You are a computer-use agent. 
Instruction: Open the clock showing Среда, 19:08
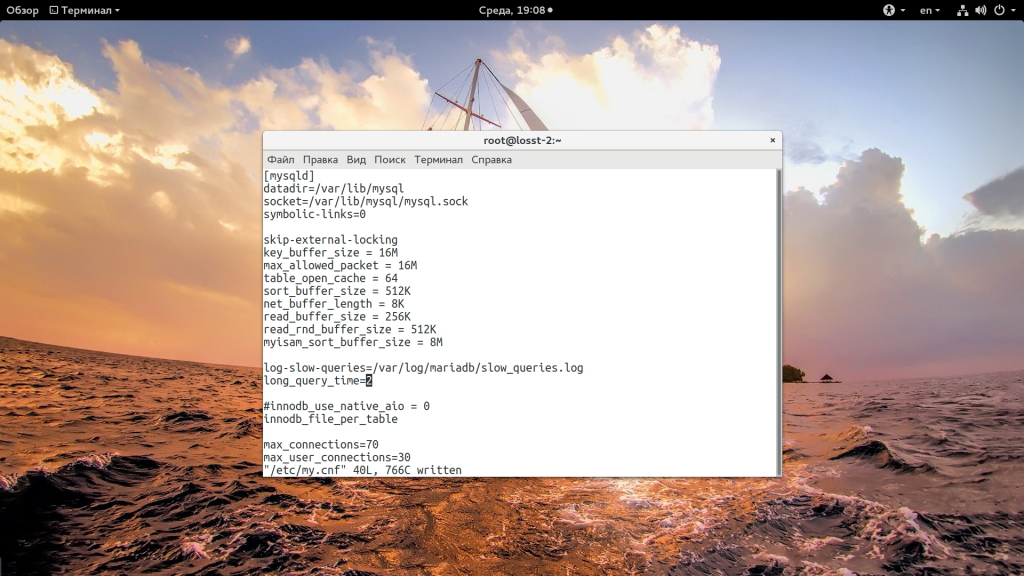511,10
